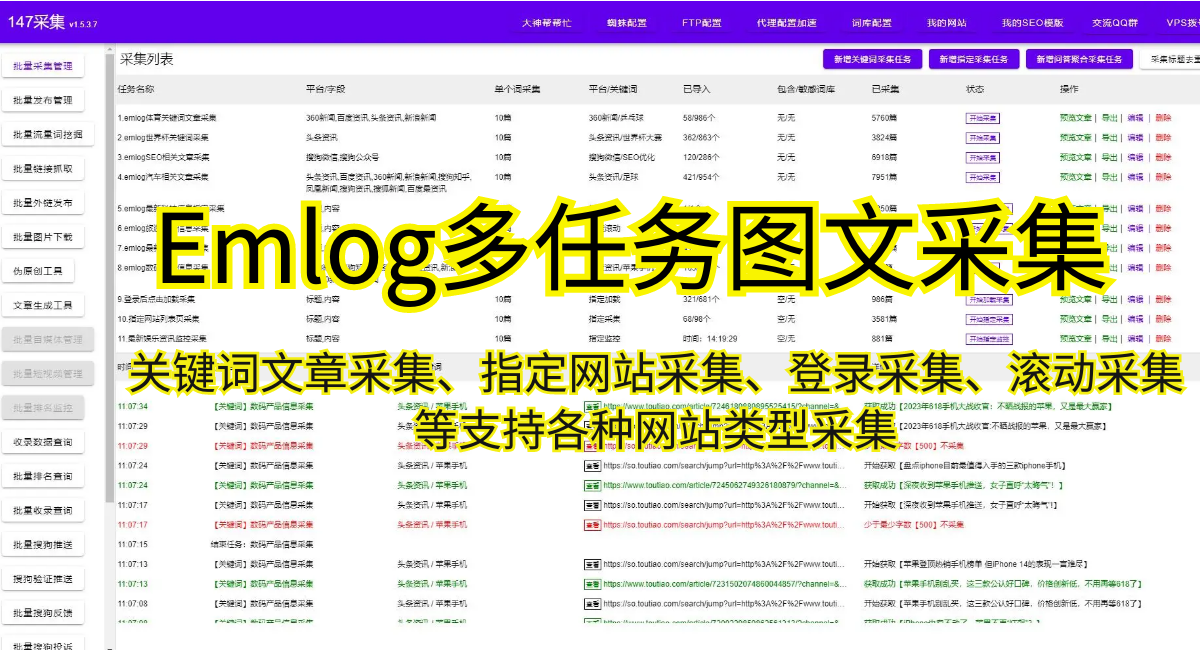Click 预览文章 for 登录后点击加载采集

1075,299
